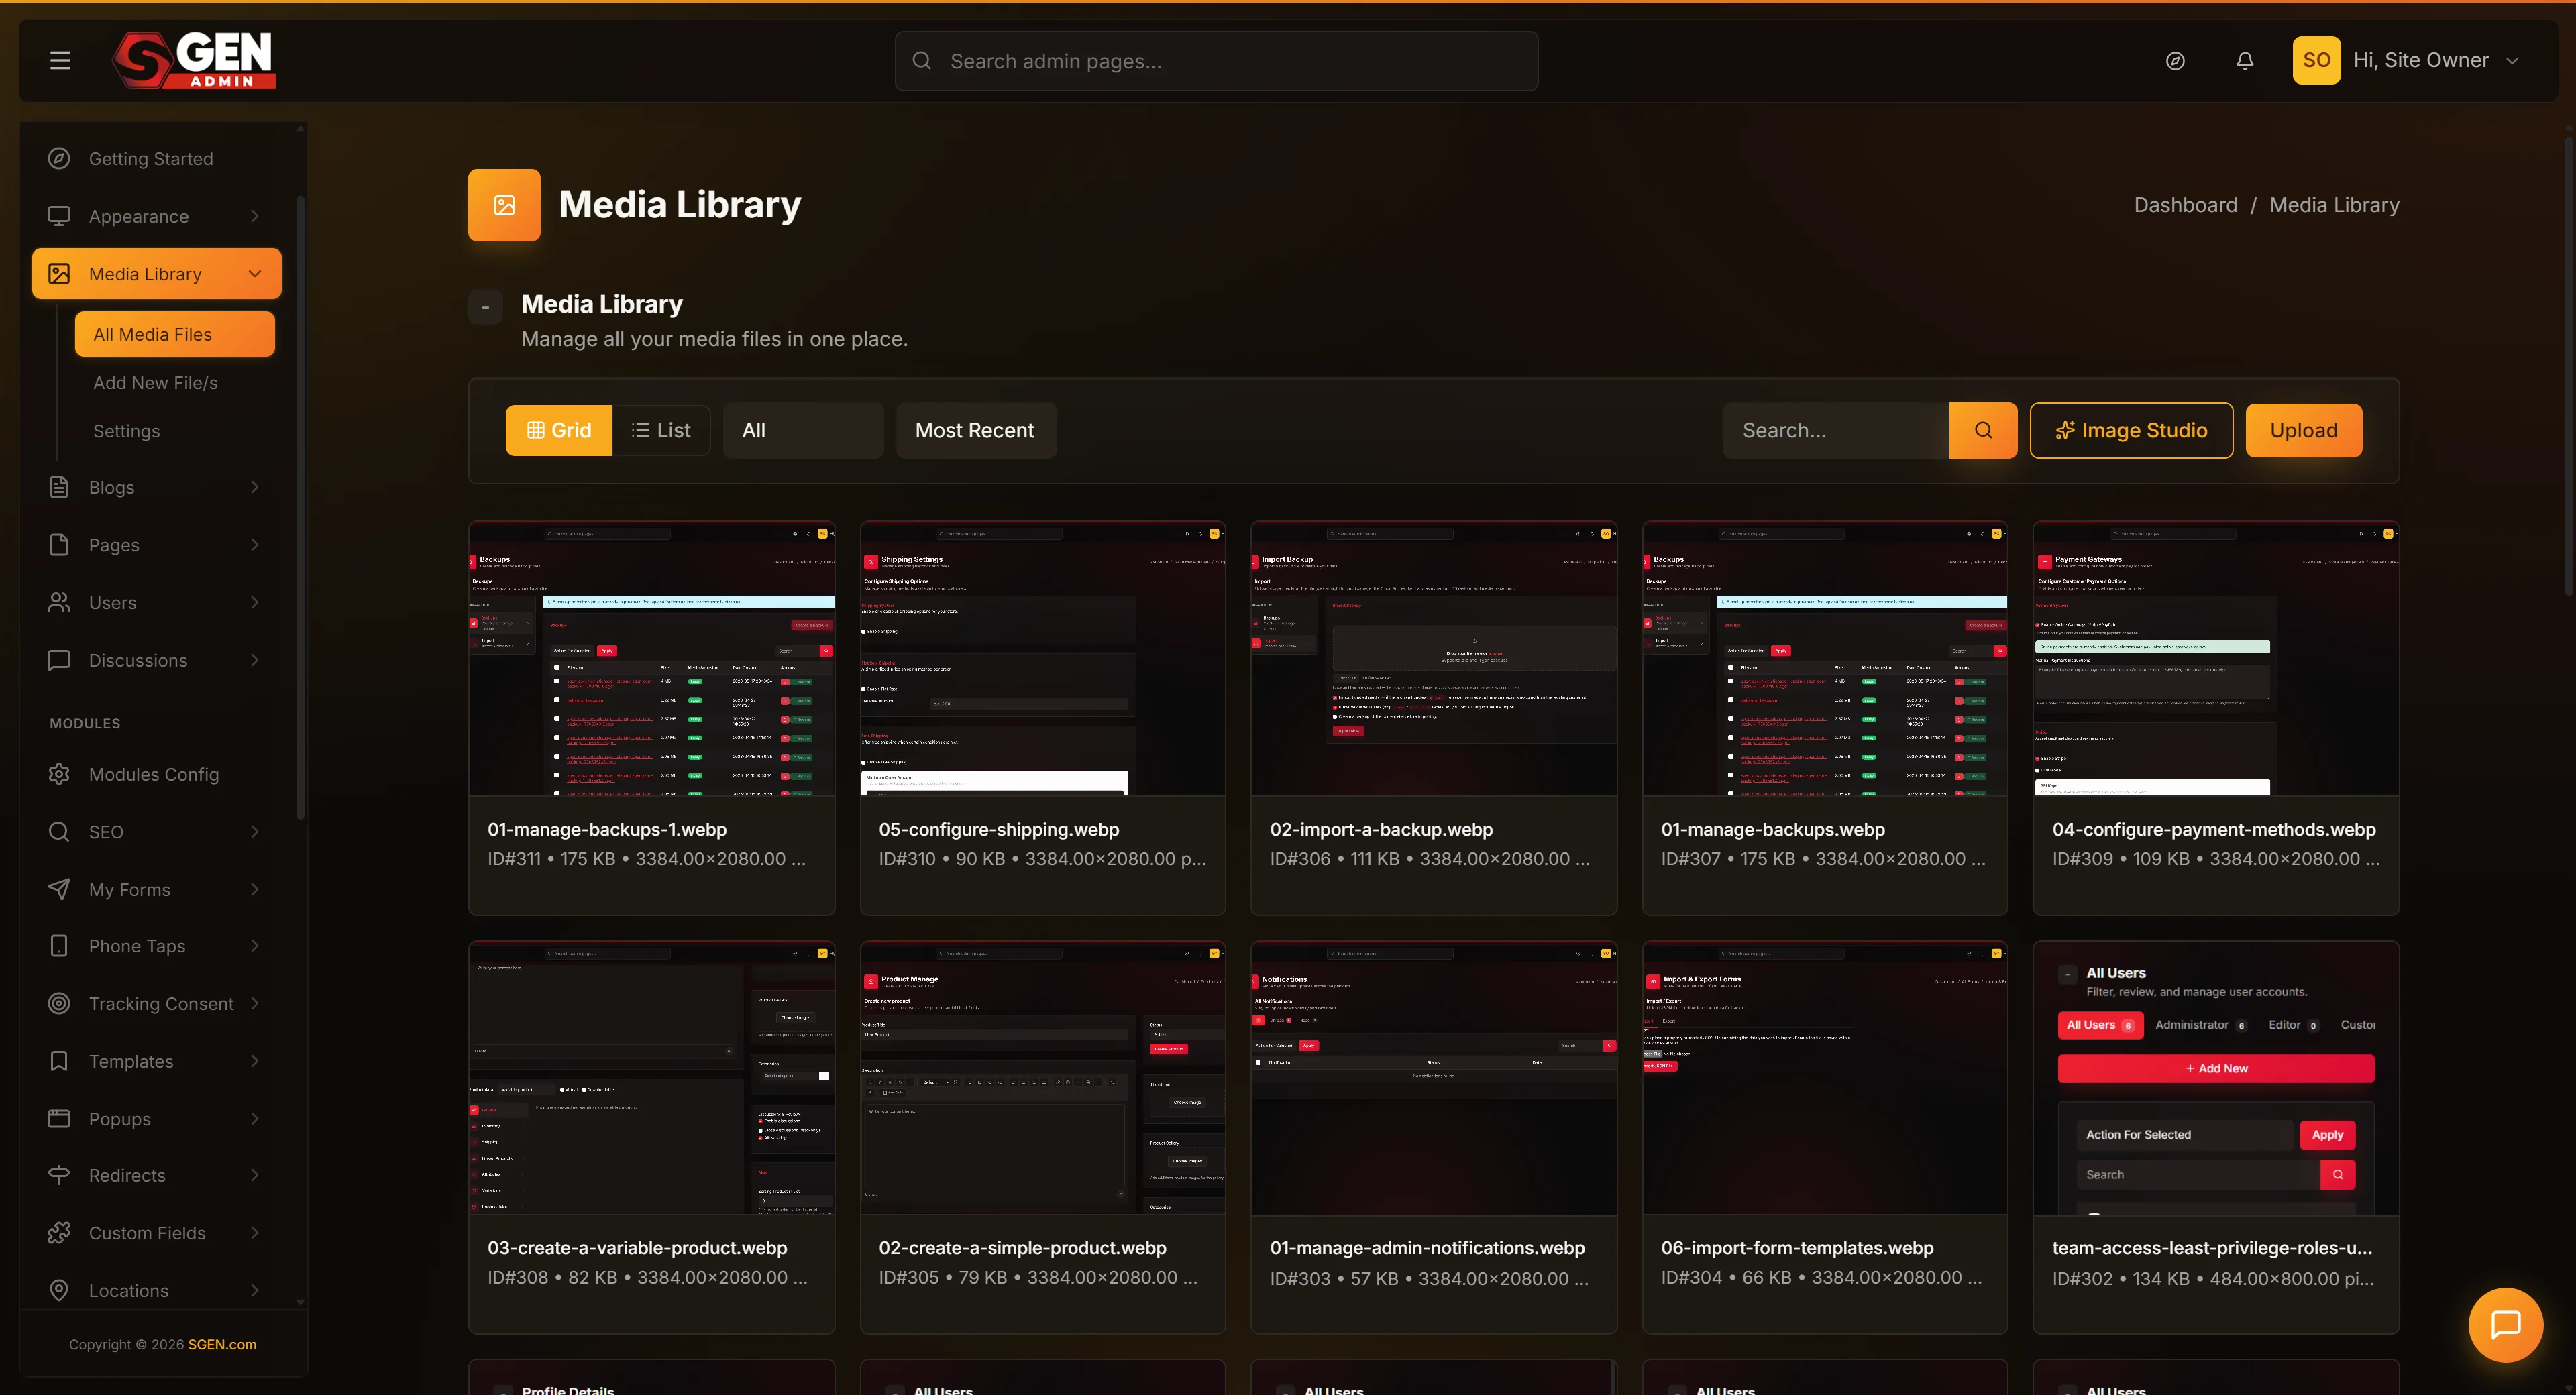Open 06-import-form-templates.webp thumbnail
The width and height of the screenshot is (2576, 1395).
[x=1825, y=1078]
